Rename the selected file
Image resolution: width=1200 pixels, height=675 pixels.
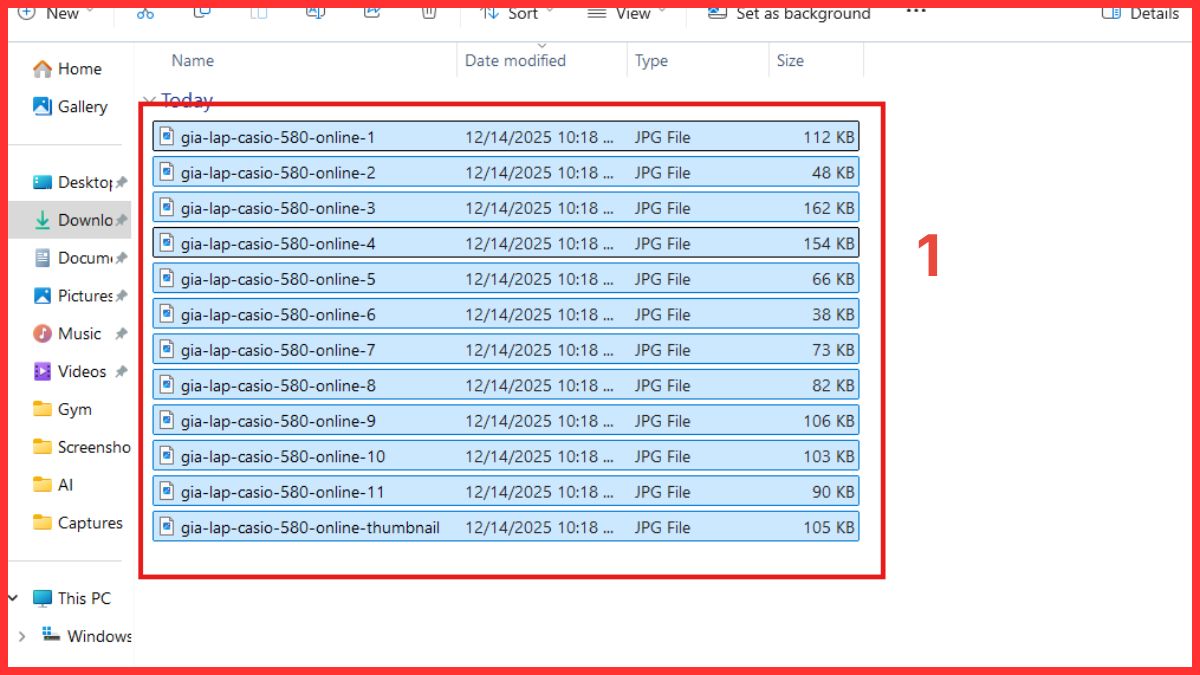point(315,13)
